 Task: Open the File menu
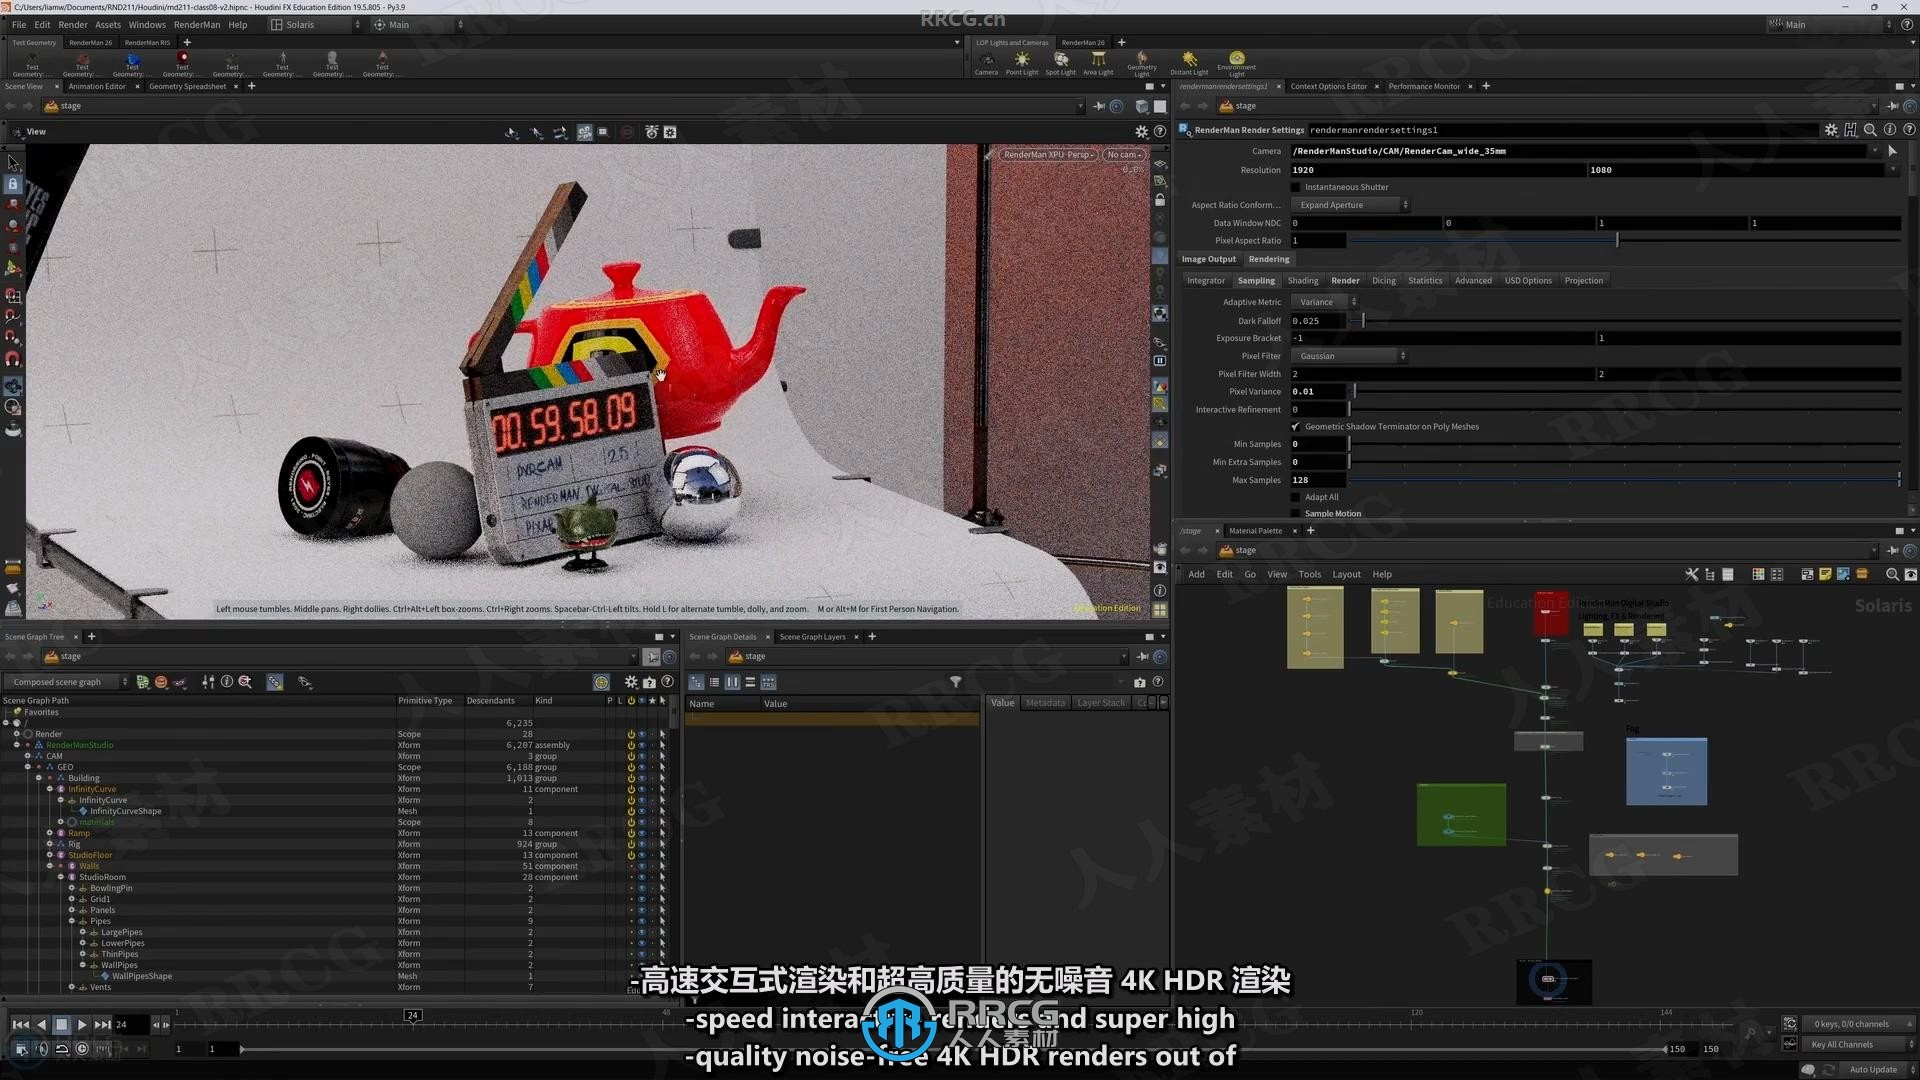point(19,24)
